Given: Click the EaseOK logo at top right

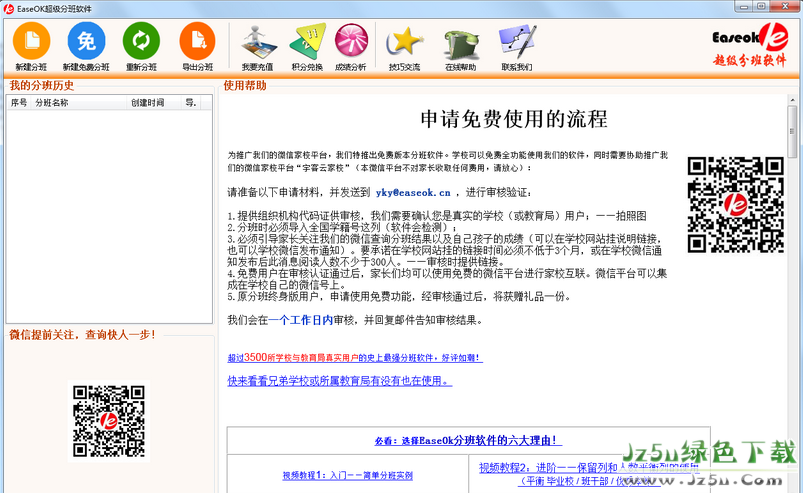Looking at the screenshot, I should 750,45.
